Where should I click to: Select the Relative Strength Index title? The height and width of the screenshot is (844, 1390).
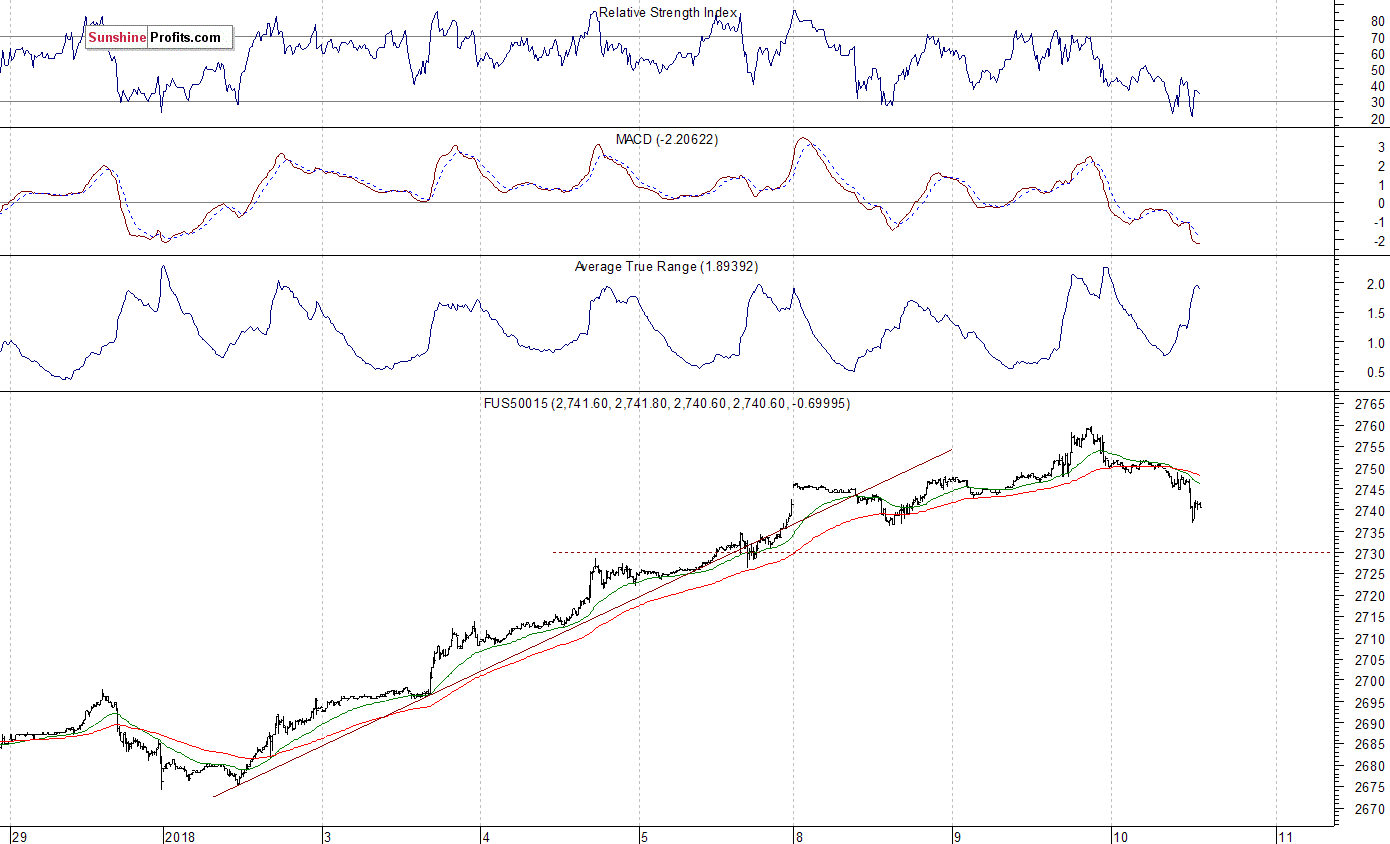pos(668,13)
